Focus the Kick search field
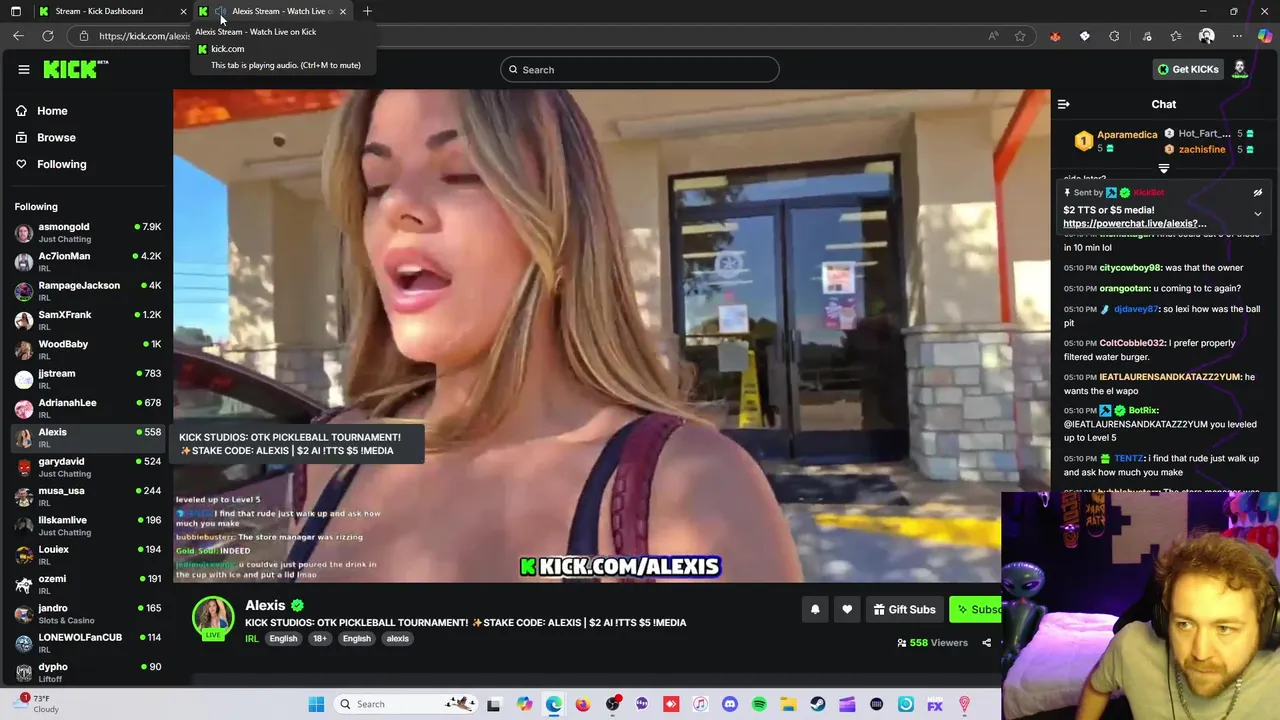 [x=640, y=69]
